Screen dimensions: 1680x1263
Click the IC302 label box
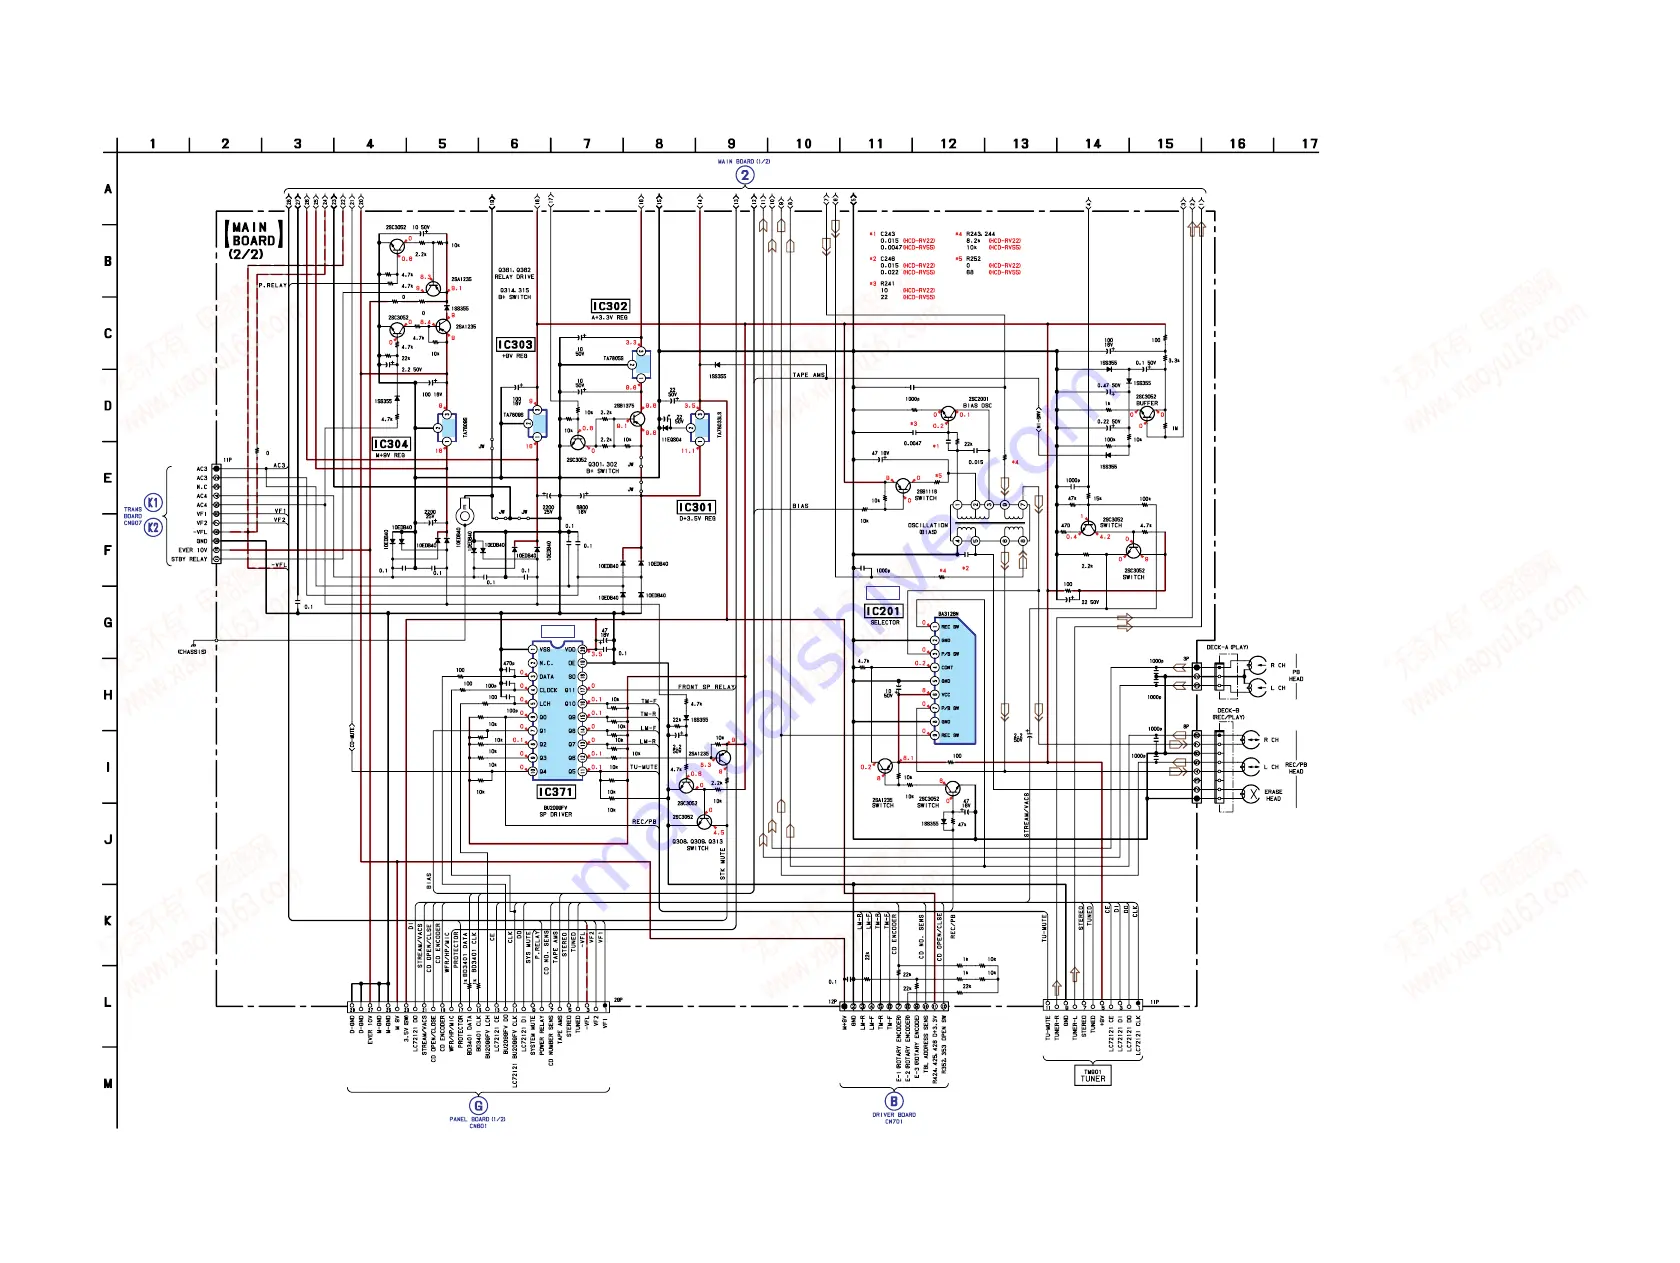click(610, 306)
